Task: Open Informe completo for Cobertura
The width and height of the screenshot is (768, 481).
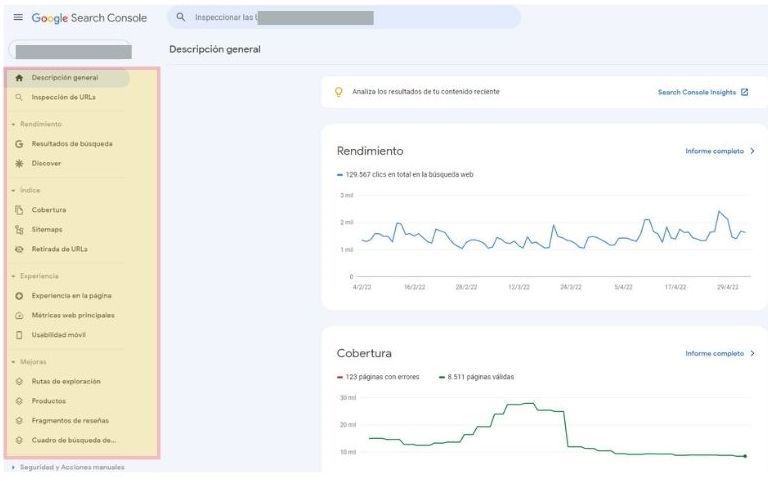Action: (x=714, y=353)
